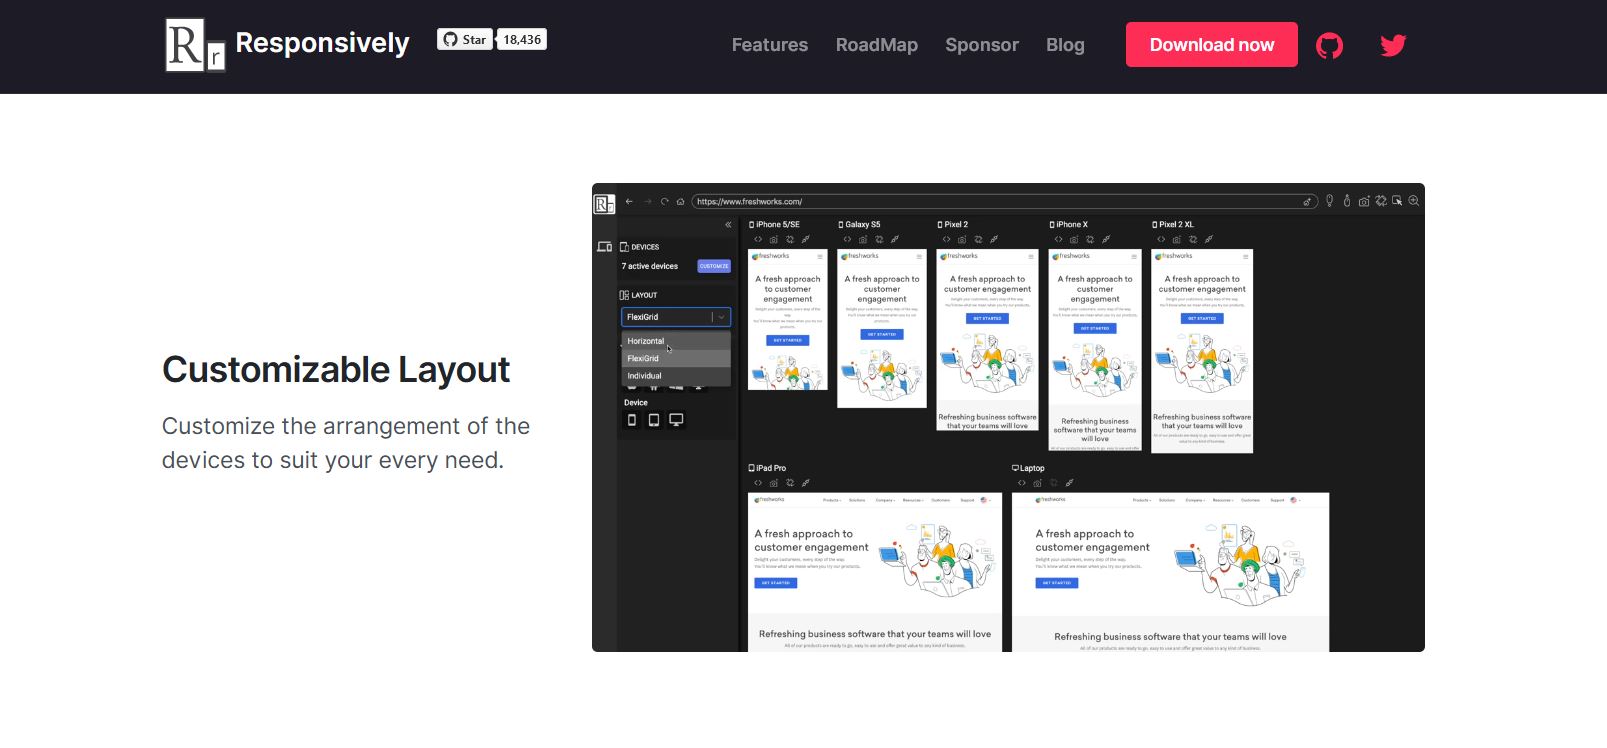Take screenshot of Laptop preview
Screen dimensions: 1607x748
1037,483
